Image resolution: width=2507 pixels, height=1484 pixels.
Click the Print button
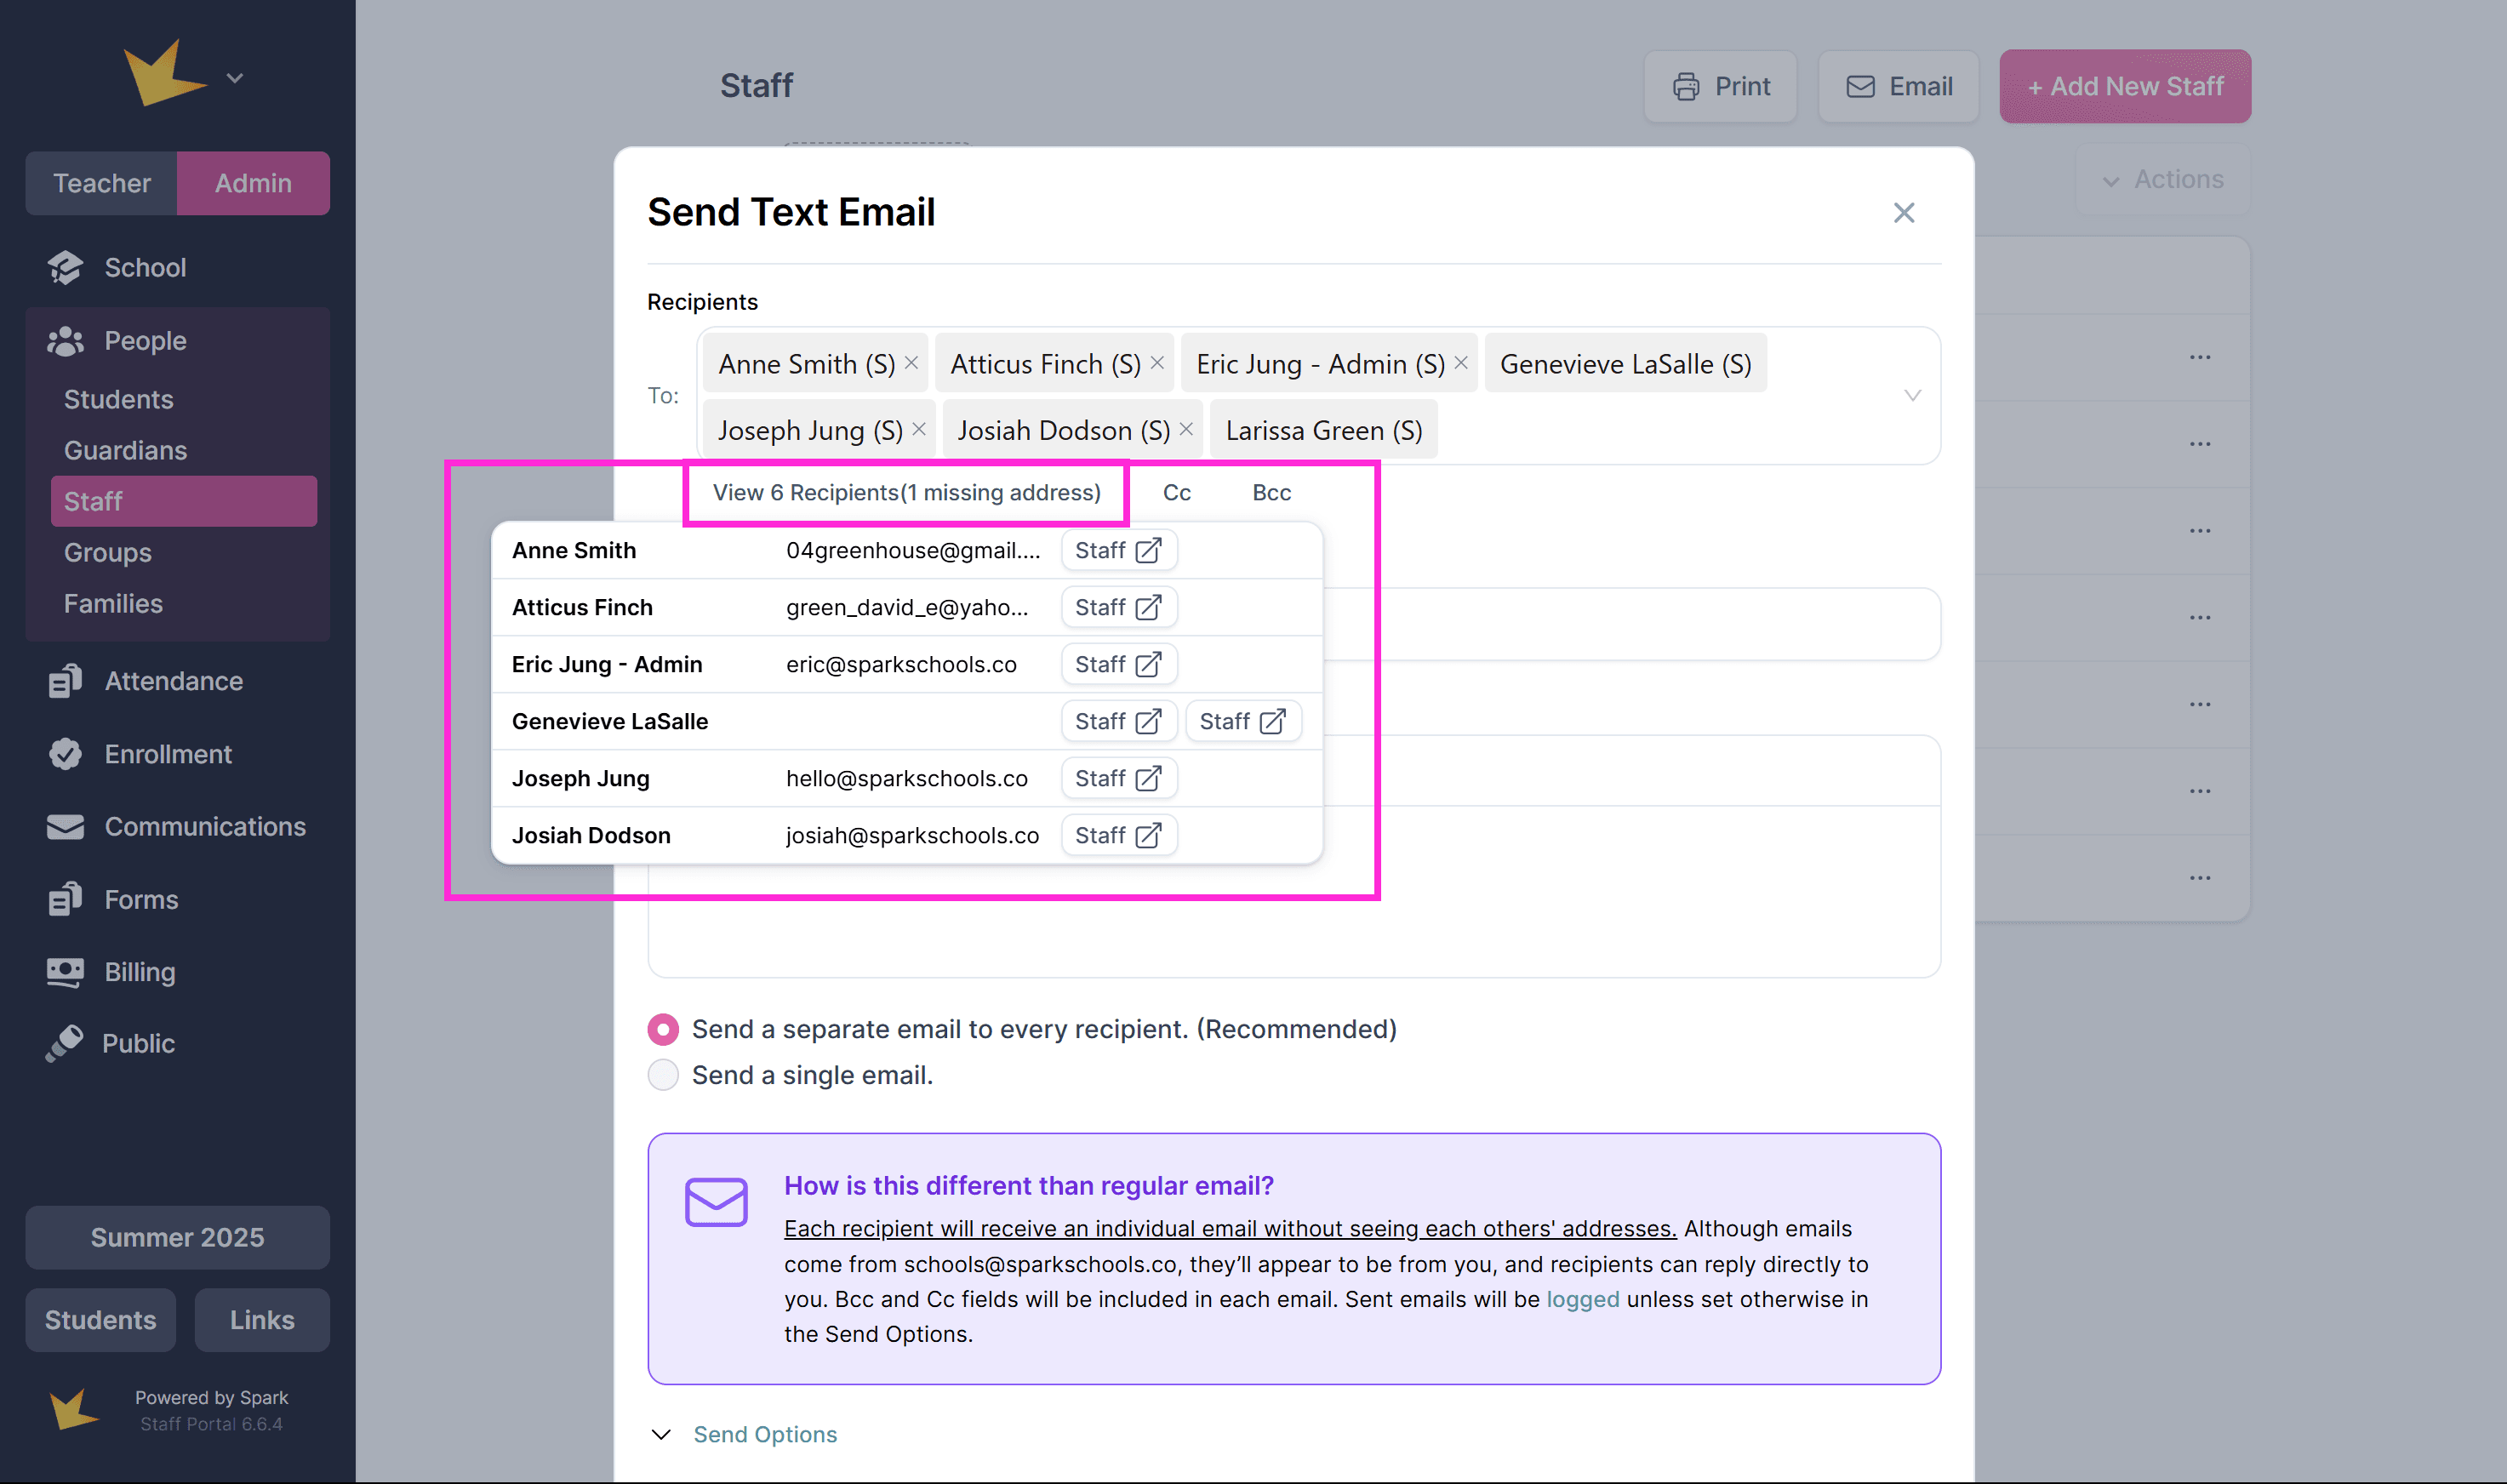1720,87
